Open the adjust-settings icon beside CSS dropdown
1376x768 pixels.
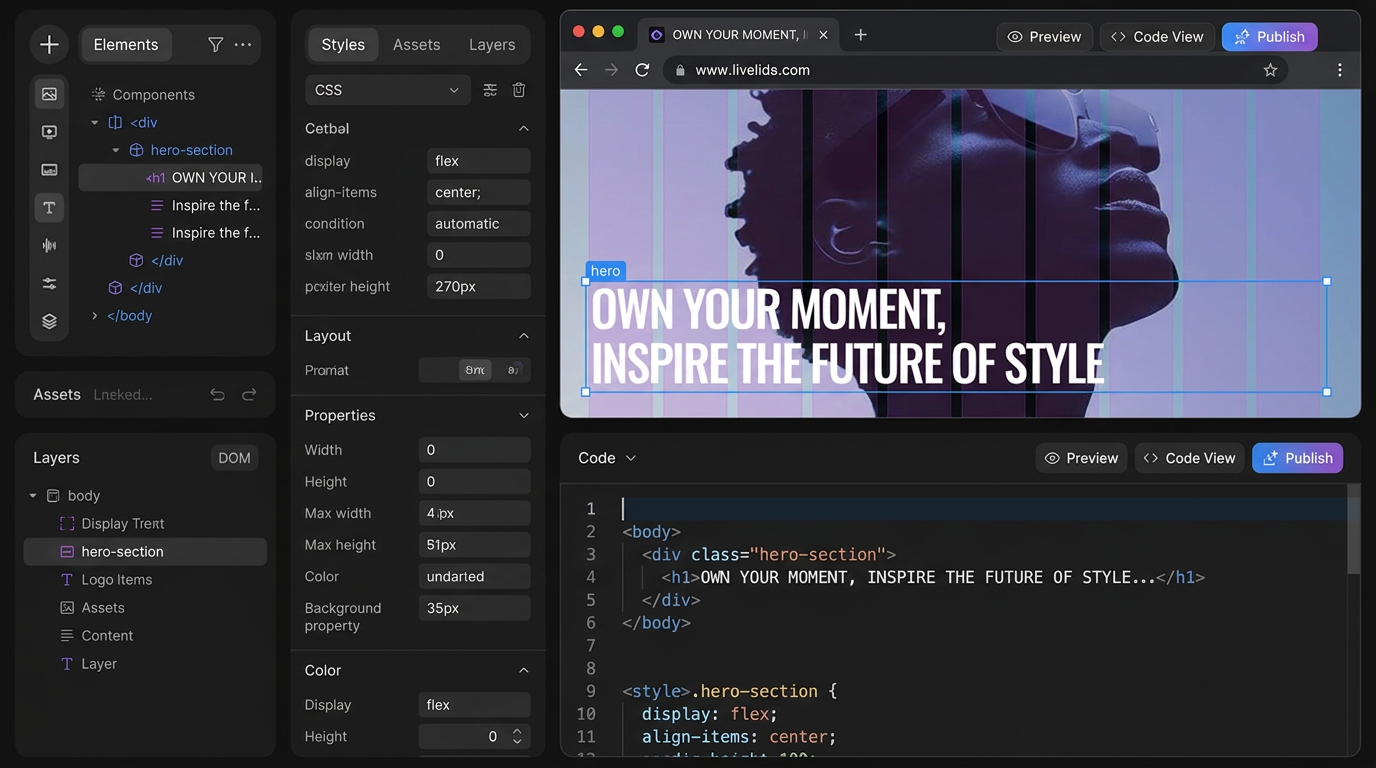(x=490, y=90)
